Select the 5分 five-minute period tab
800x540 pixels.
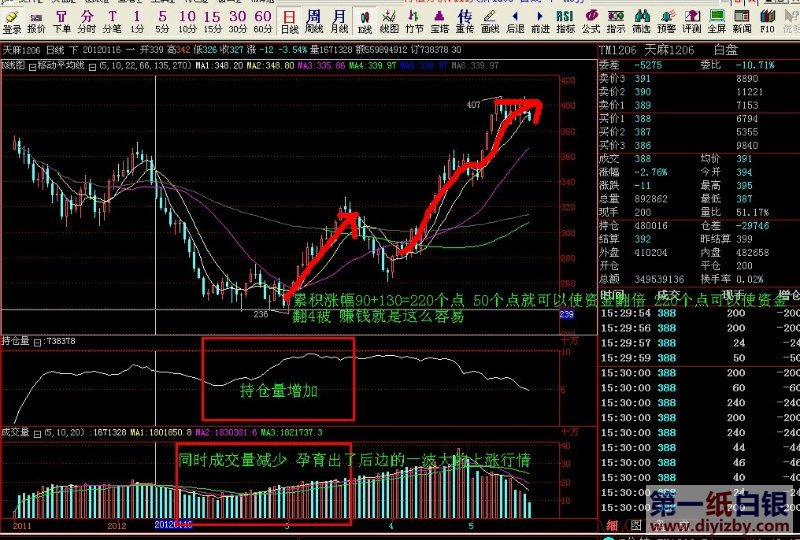(x=161, y=22)
